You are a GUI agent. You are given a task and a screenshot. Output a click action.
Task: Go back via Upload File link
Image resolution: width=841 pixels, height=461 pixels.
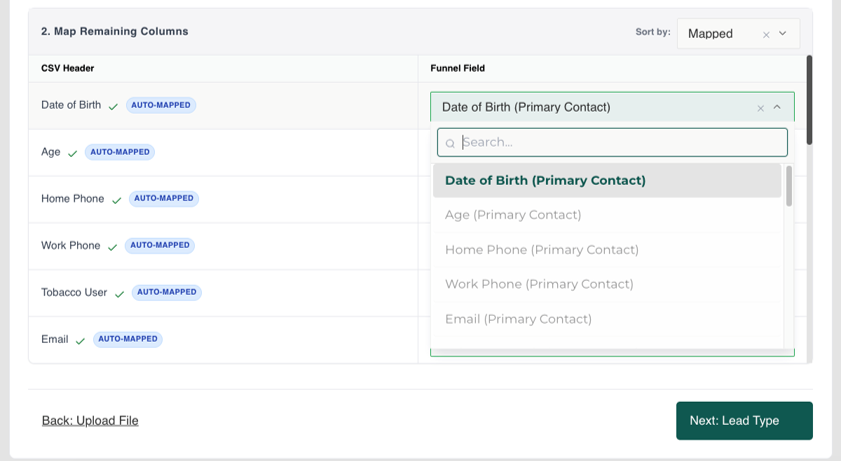(90, 421)
